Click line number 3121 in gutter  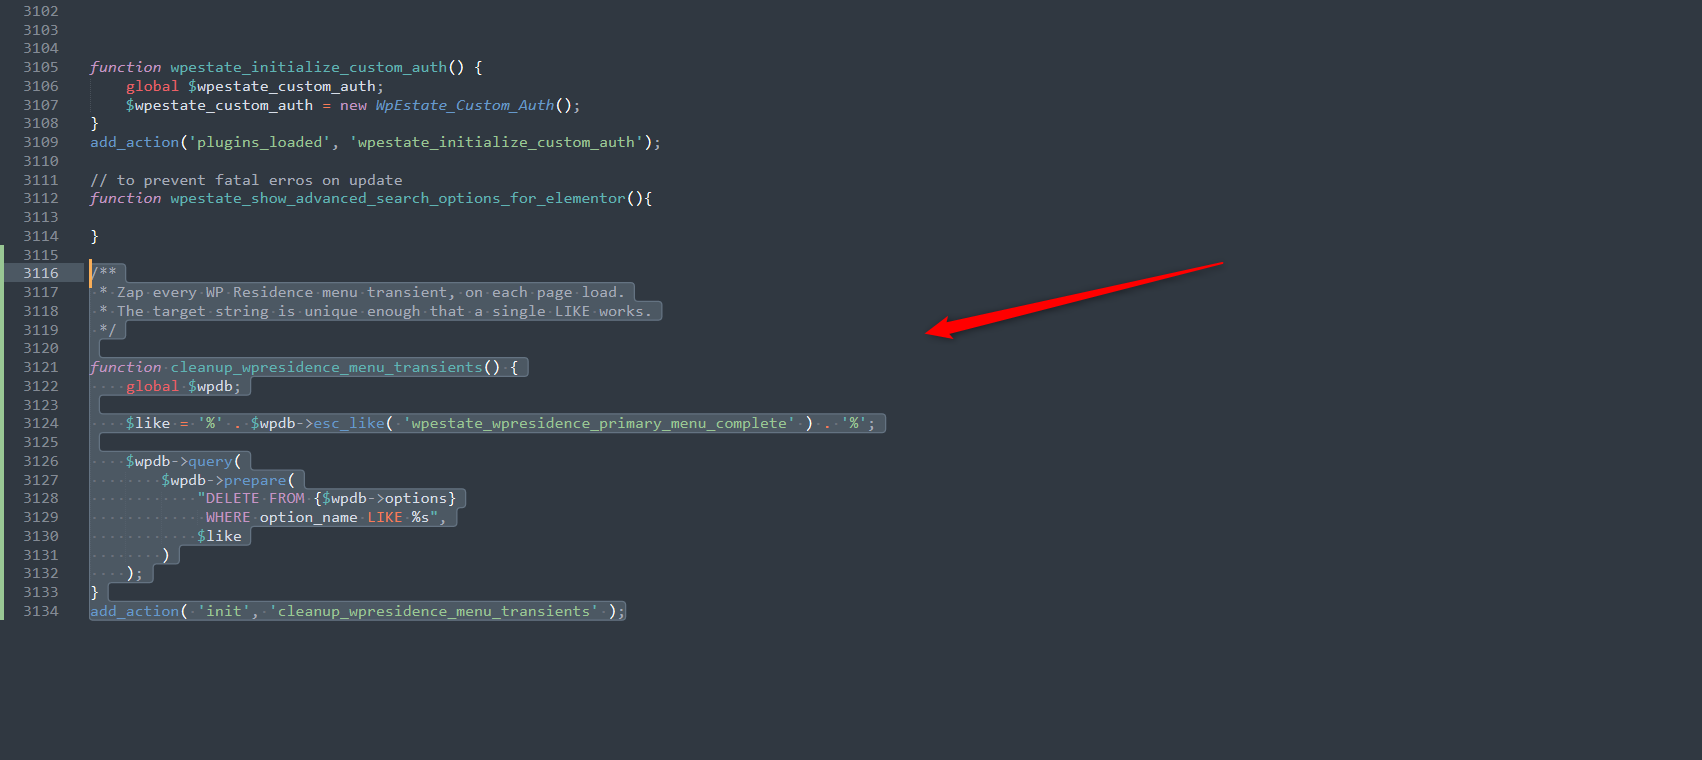click(41, 367)
